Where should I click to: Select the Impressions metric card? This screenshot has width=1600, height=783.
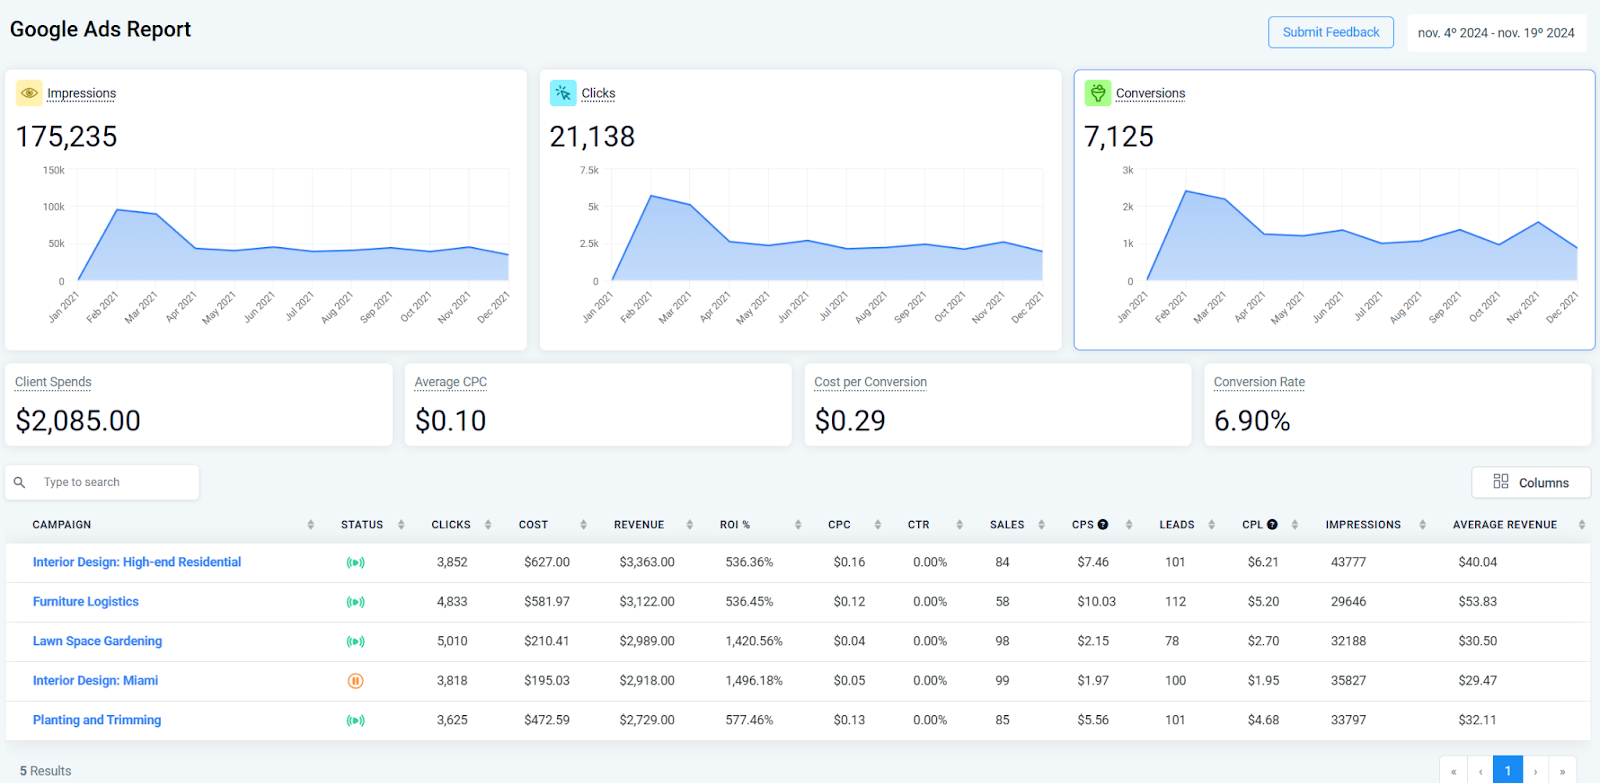tap(266, 210)
